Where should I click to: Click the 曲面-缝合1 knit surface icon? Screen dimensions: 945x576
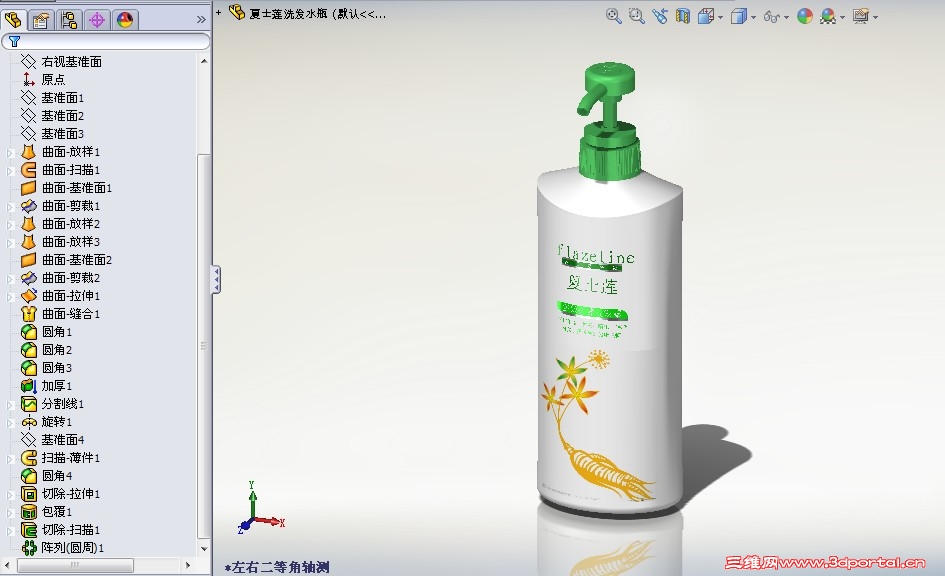28,313
